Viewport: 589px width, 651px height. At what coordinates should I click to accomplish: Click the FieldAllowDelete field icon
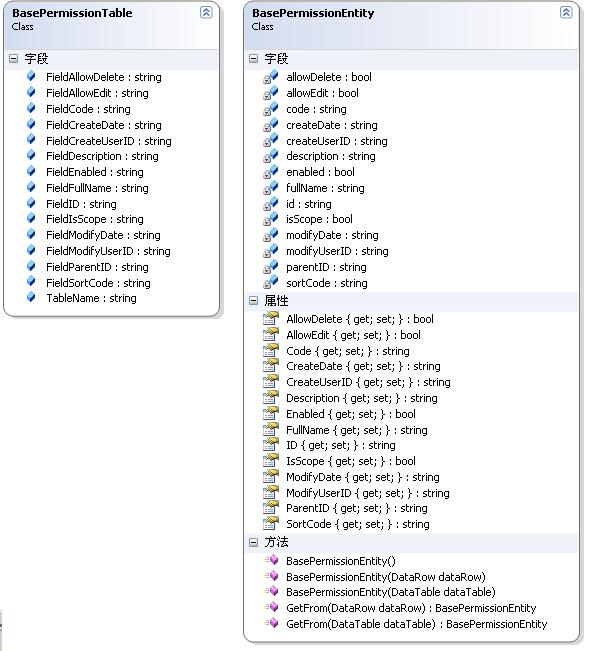[31, 76]
